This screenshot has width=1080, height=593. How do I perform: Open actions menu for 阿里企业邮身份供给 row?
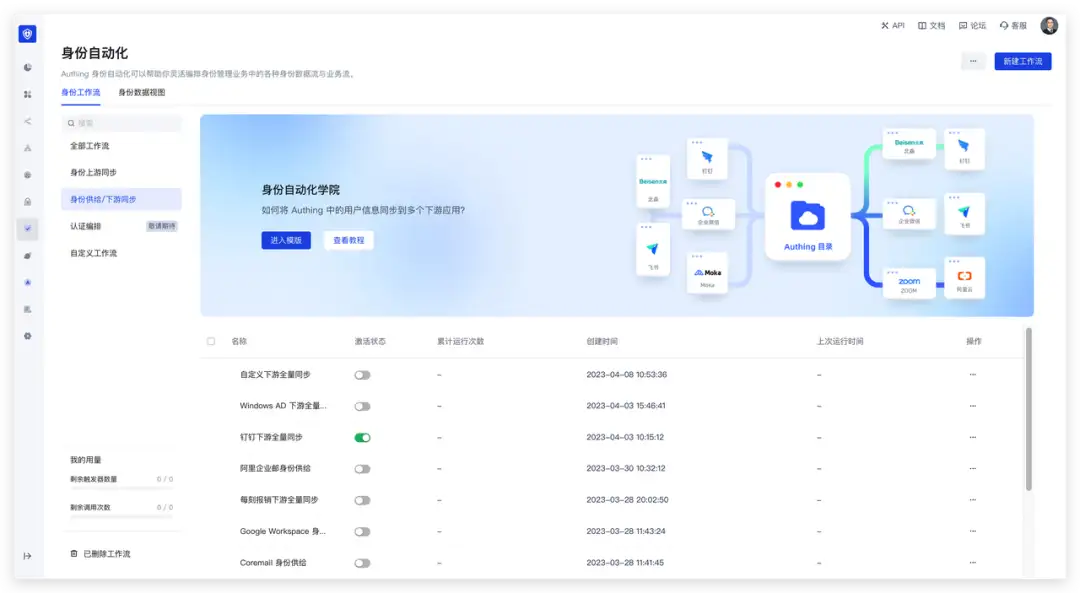coord(973,468)
